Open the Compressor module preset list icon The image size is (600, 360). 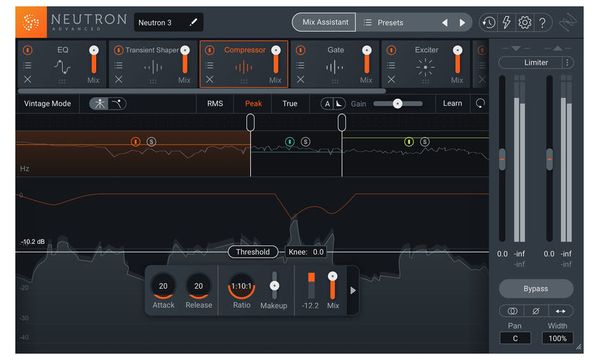[x=210, y=65]
